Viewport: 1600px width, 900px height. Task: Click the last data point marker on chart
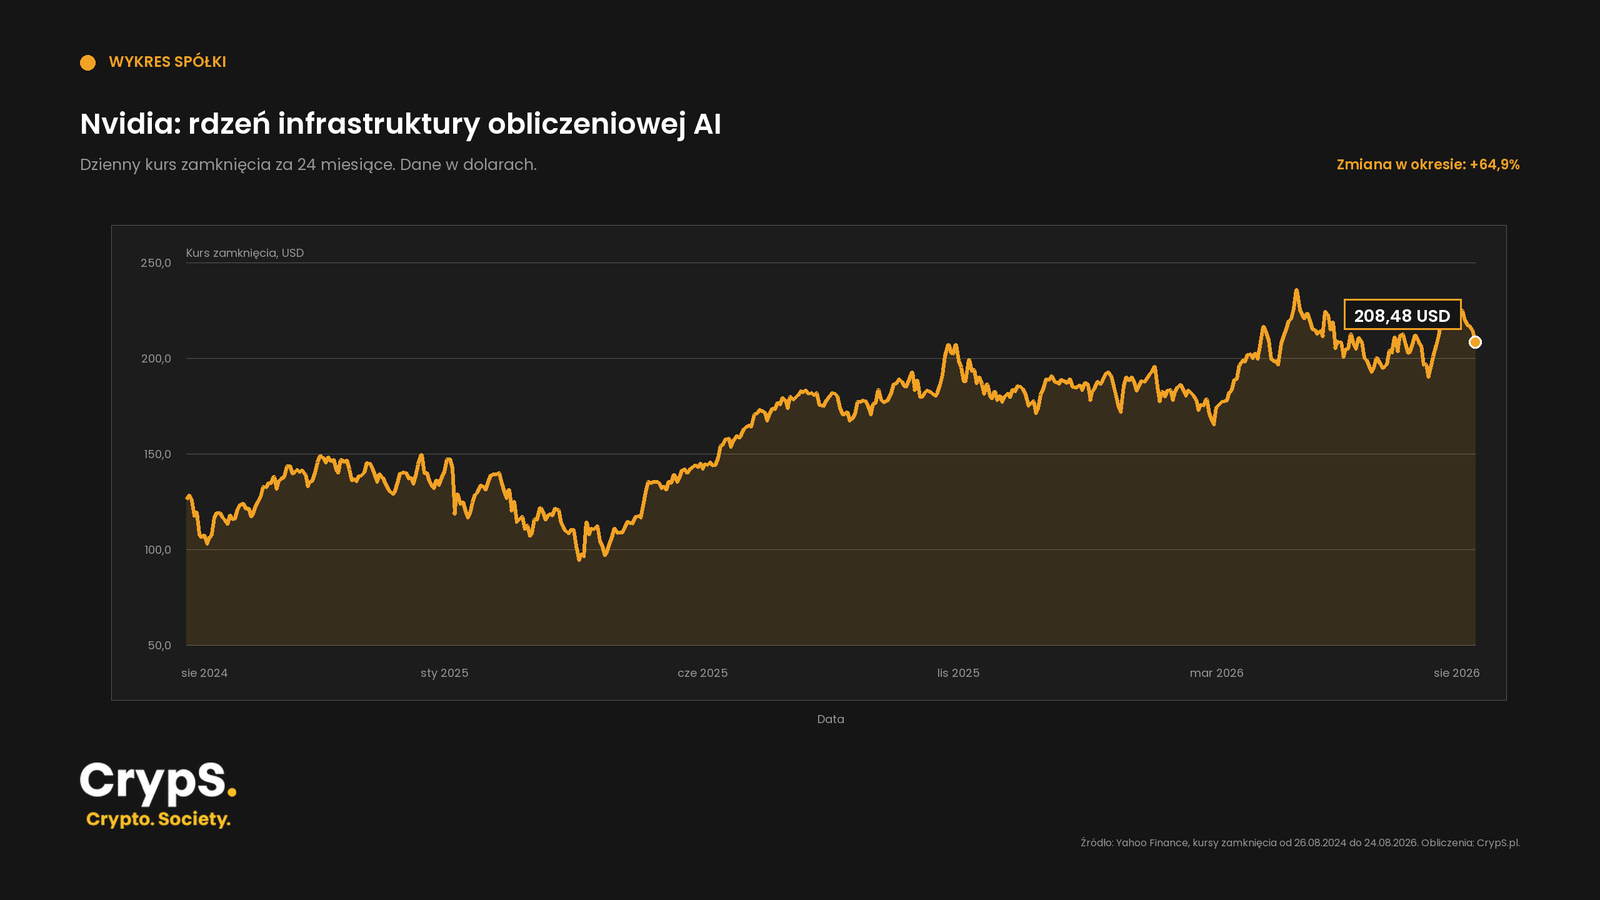[x=1475, y=343]
